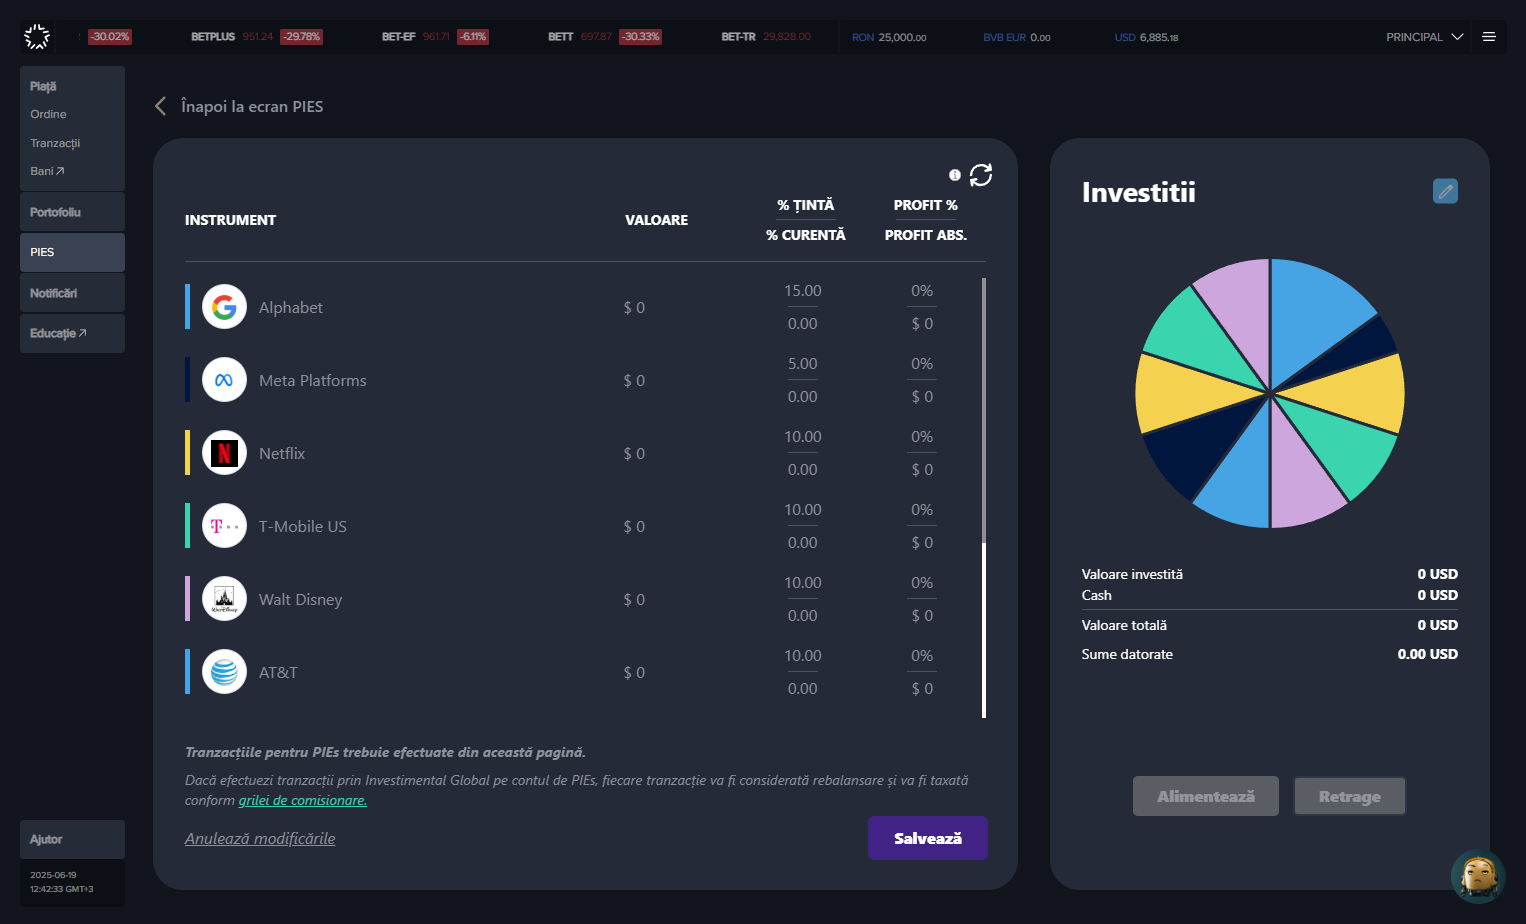This screenshot has width=1526, height=924.
Task: Click the Retrage button
Action: tap(1350, 796)
